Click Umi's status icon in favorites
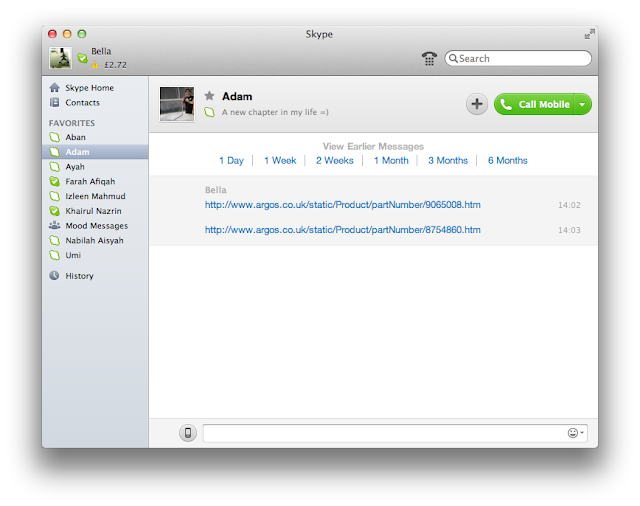640x506 pixels. pyautogui.click(x=54, y=255)
